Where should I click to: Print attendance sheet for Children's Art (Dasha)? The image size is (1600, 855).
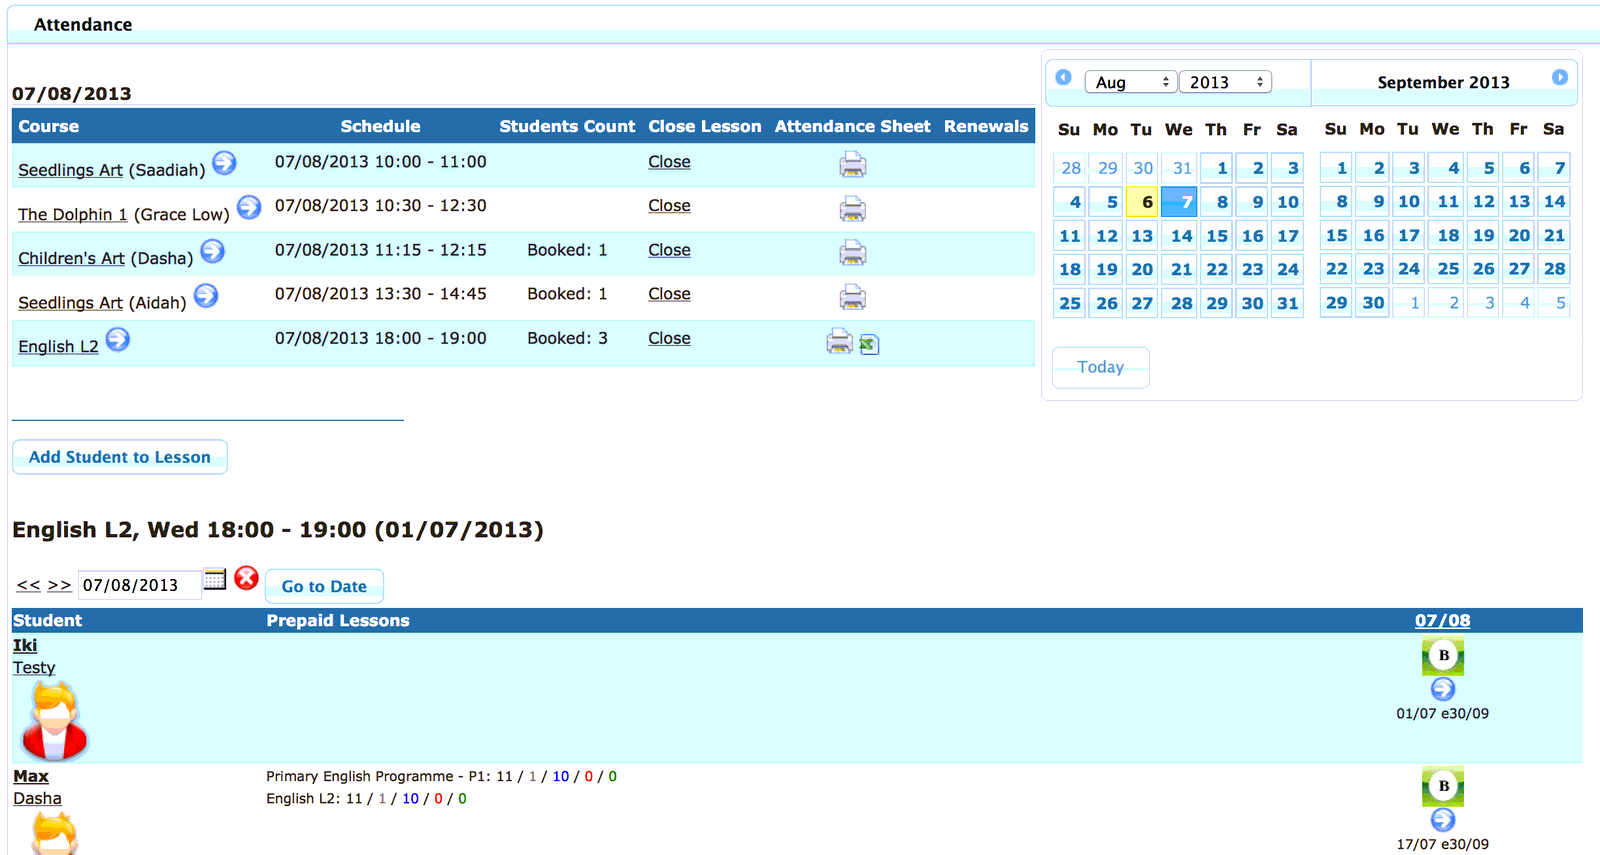point(852,253)
